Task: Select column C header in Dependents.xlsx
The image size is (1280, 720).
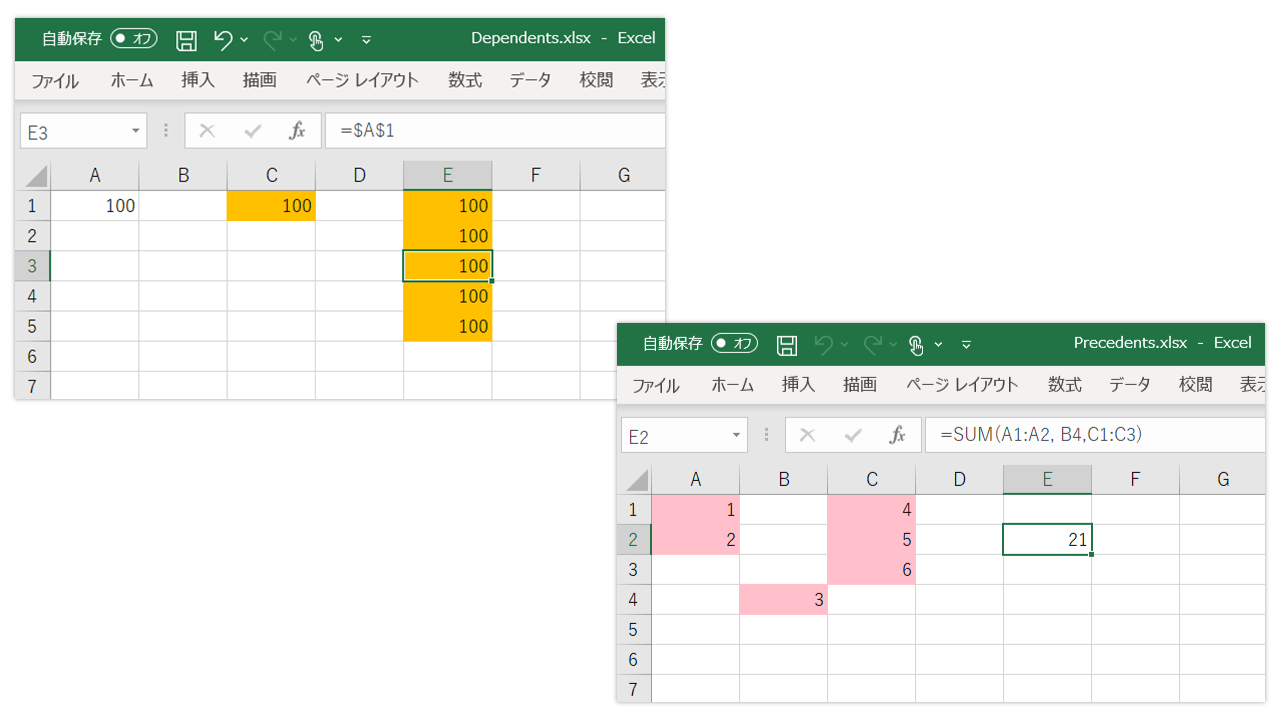Action: 271,176
